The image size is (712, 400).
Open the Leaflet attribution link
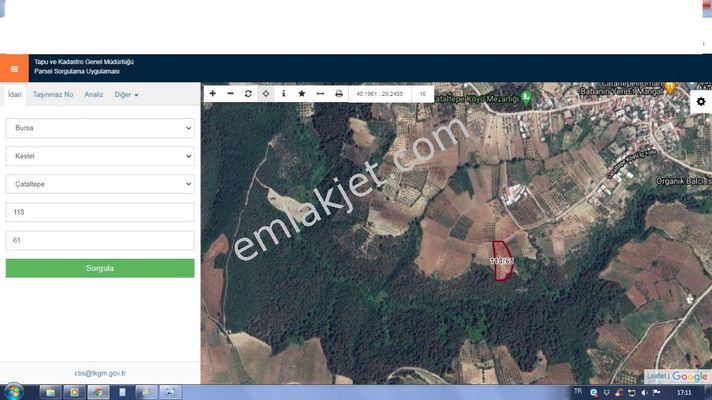click(x=655, y=376)
